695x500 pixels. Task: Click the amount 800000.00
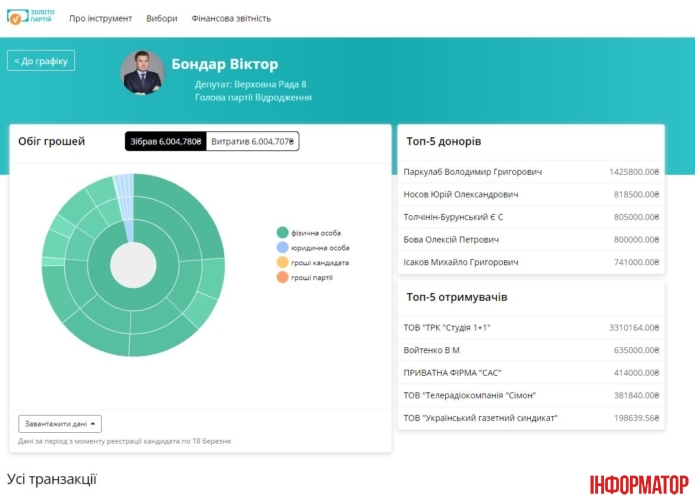pyautogui.click(x=636, y=240)
